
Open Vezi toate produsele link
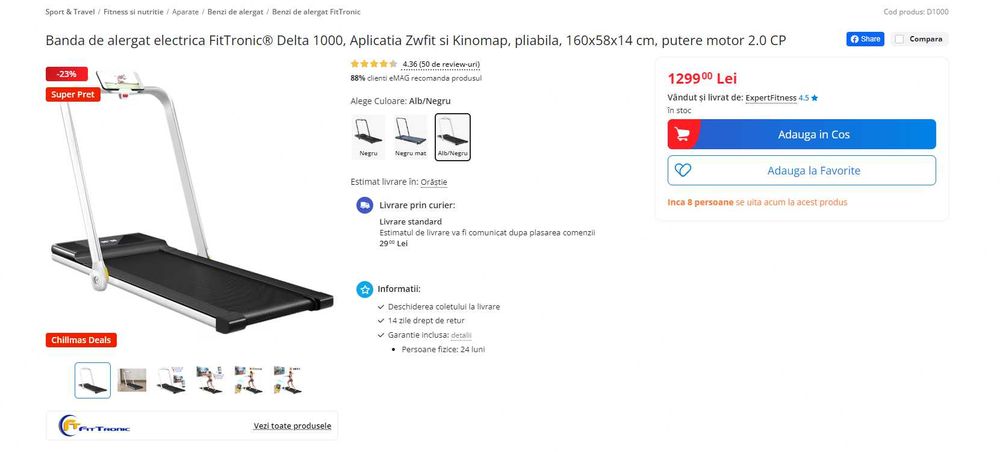(292, 425)
